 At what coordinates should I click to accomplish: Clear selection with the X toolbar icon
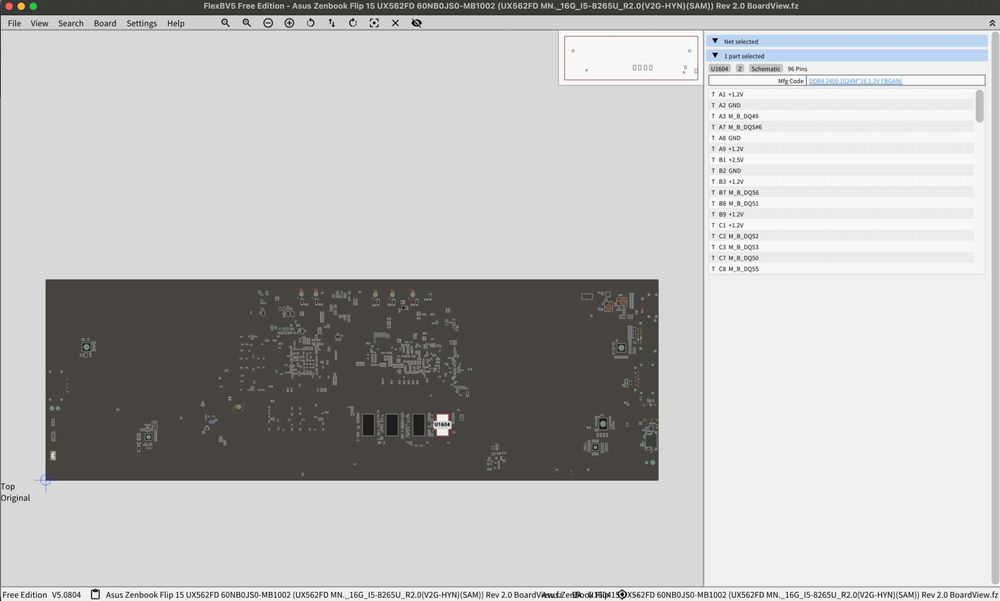click(395, 23)
